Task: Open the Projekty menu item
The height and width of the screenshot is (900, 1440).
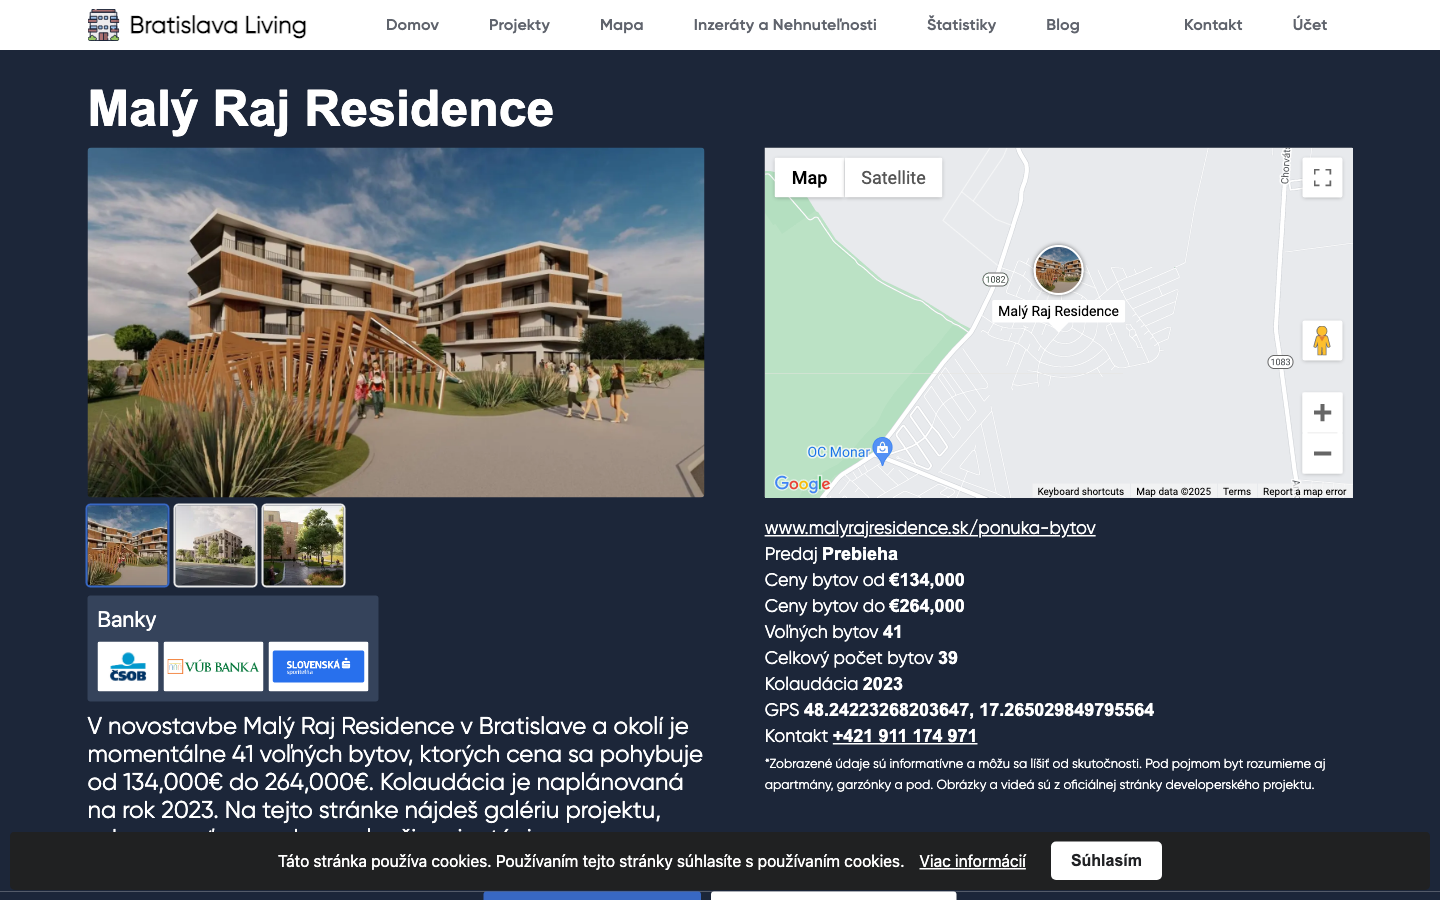Action: click(519, 25)
